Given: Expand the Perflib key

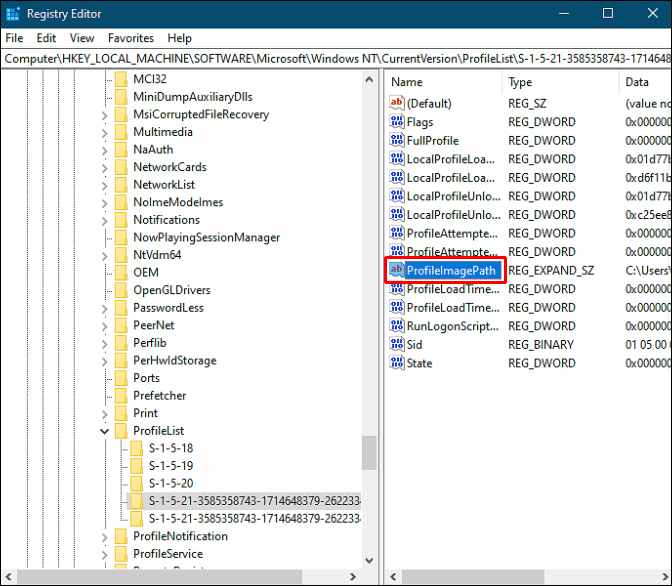Looking at the screenshot, I should coord(105,343).
